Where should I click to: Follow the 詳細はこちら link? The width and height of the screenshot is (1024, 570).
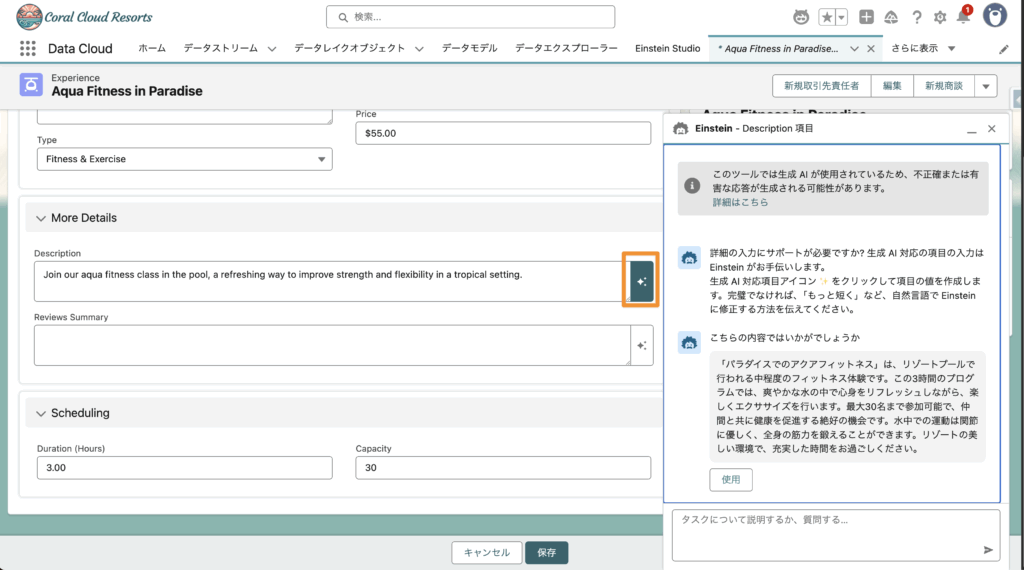740,202
